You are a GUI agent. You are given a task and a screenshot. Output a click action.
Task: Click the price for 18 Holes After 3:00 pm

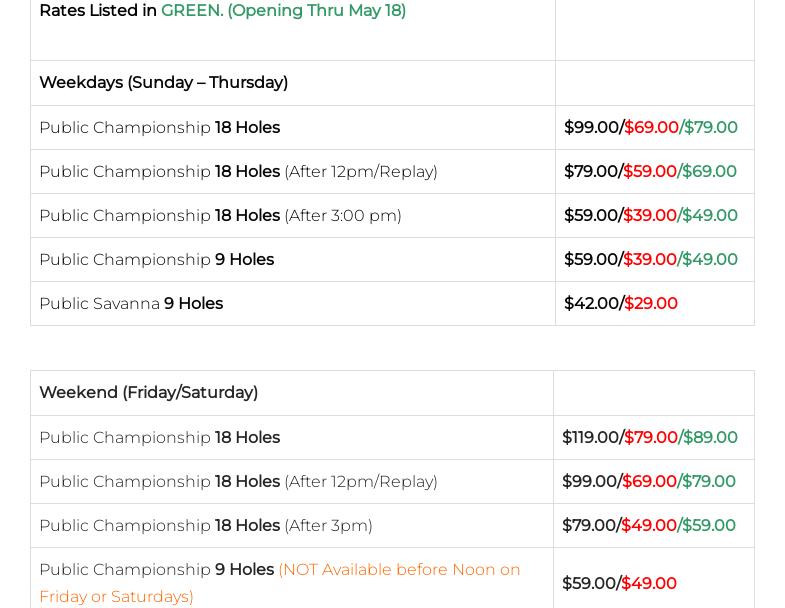coord(650,216)
